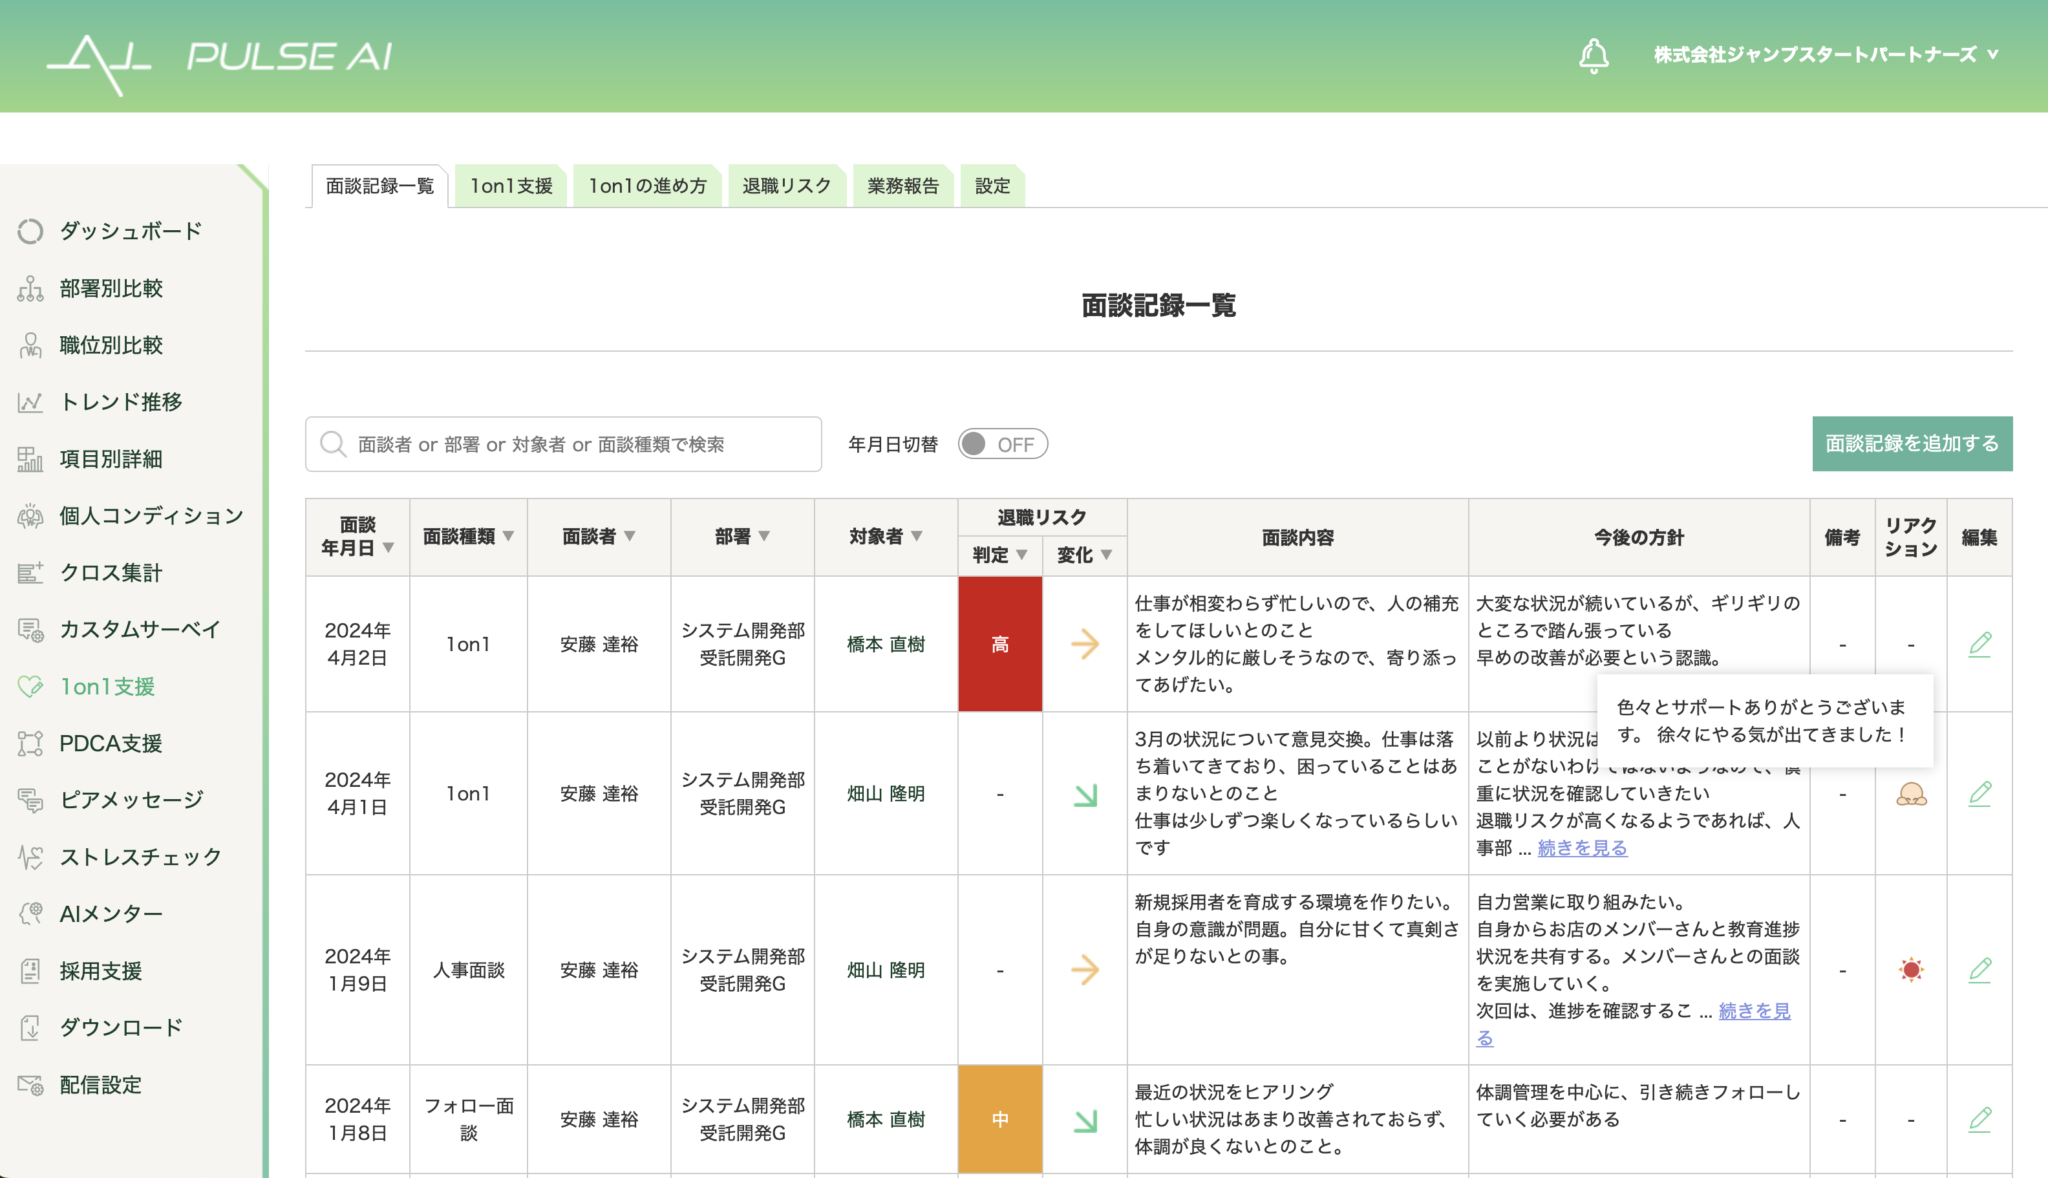Switch to the 退職リスク tab
The width and height of the screenshot is (2048, 1178).
(786, 185)
